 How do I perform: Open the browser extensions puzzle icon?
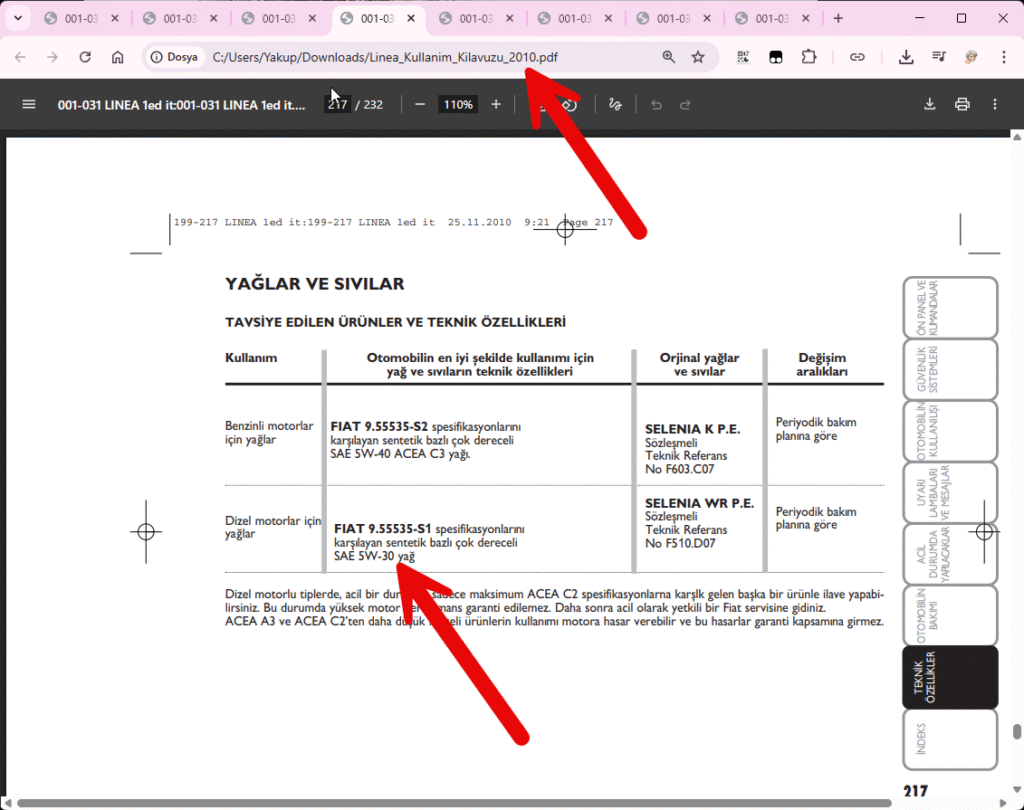[809, 57]
